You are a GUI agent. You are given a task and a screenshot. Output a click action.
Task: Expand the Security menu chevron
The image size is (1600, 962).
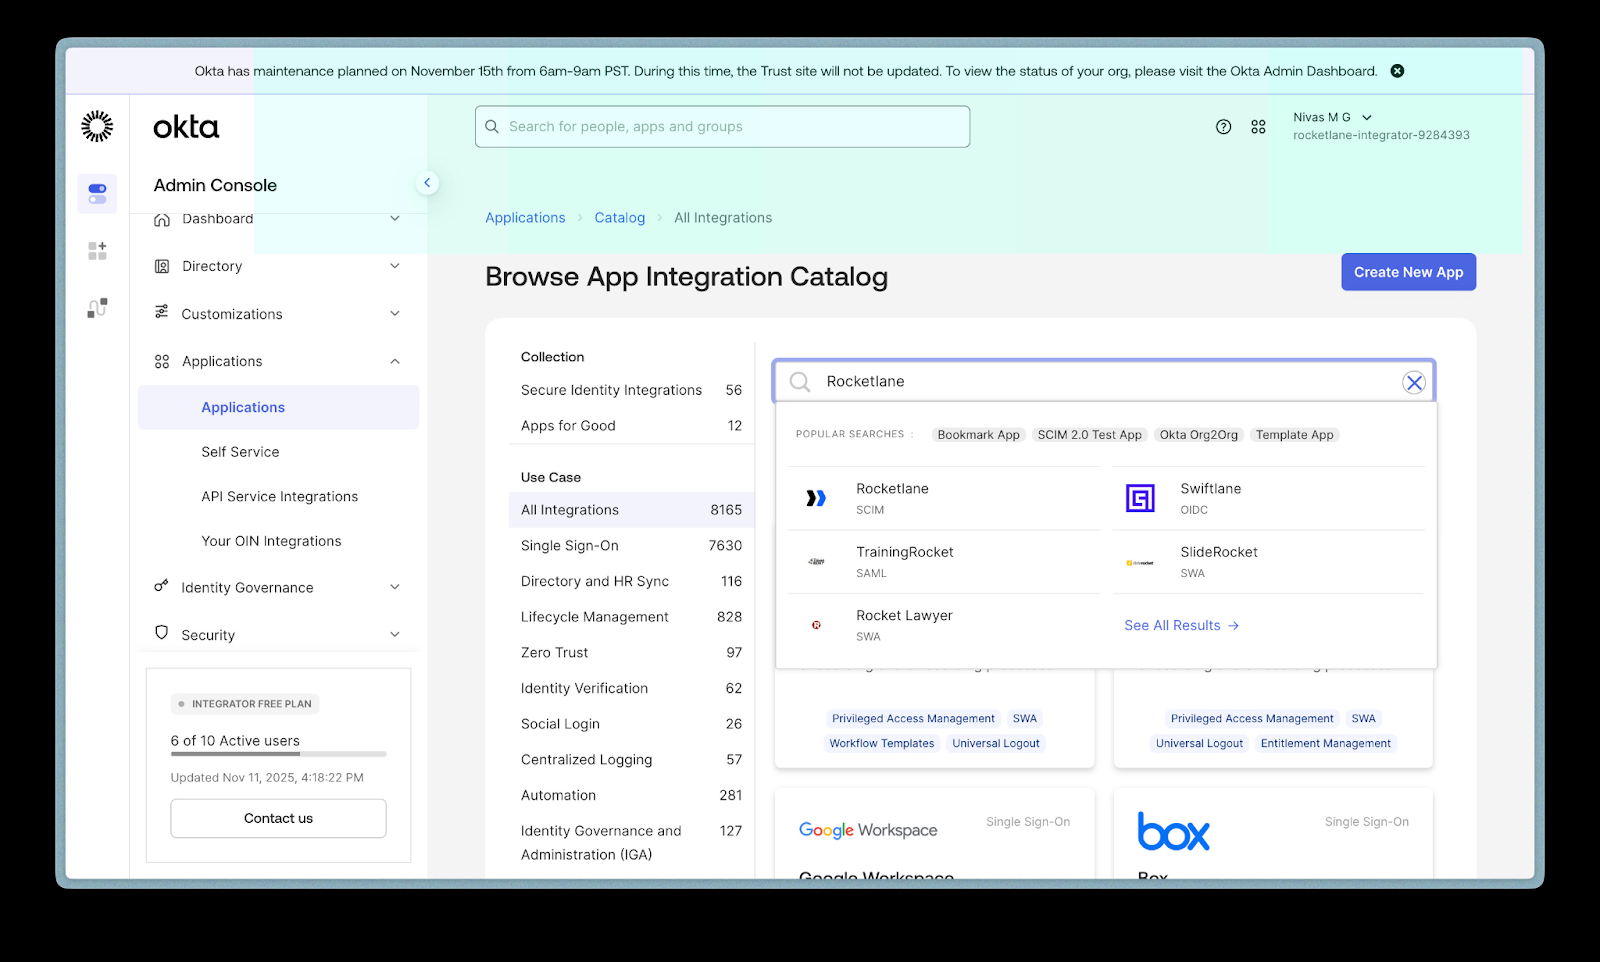pyautogui.click(x=395, y=634)
